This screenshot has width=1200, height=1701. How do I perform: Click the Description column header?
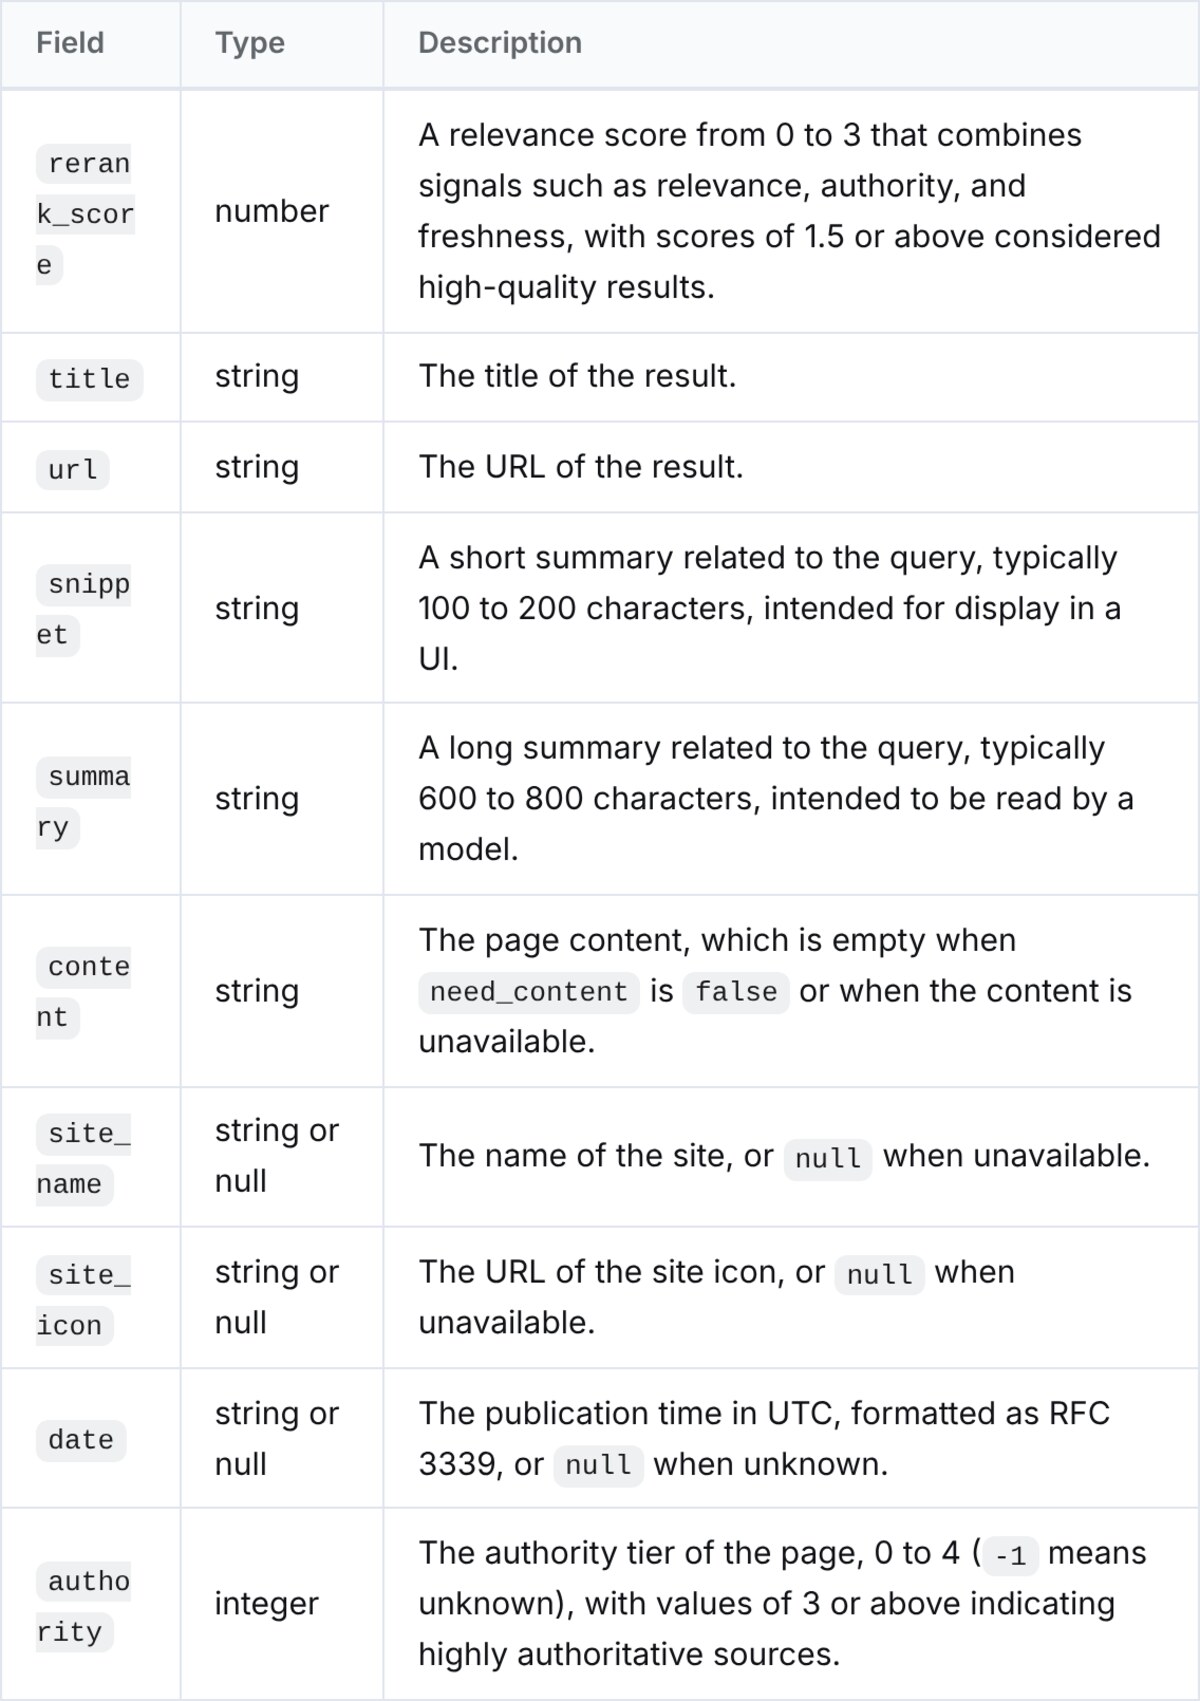[x=500, y=43]
